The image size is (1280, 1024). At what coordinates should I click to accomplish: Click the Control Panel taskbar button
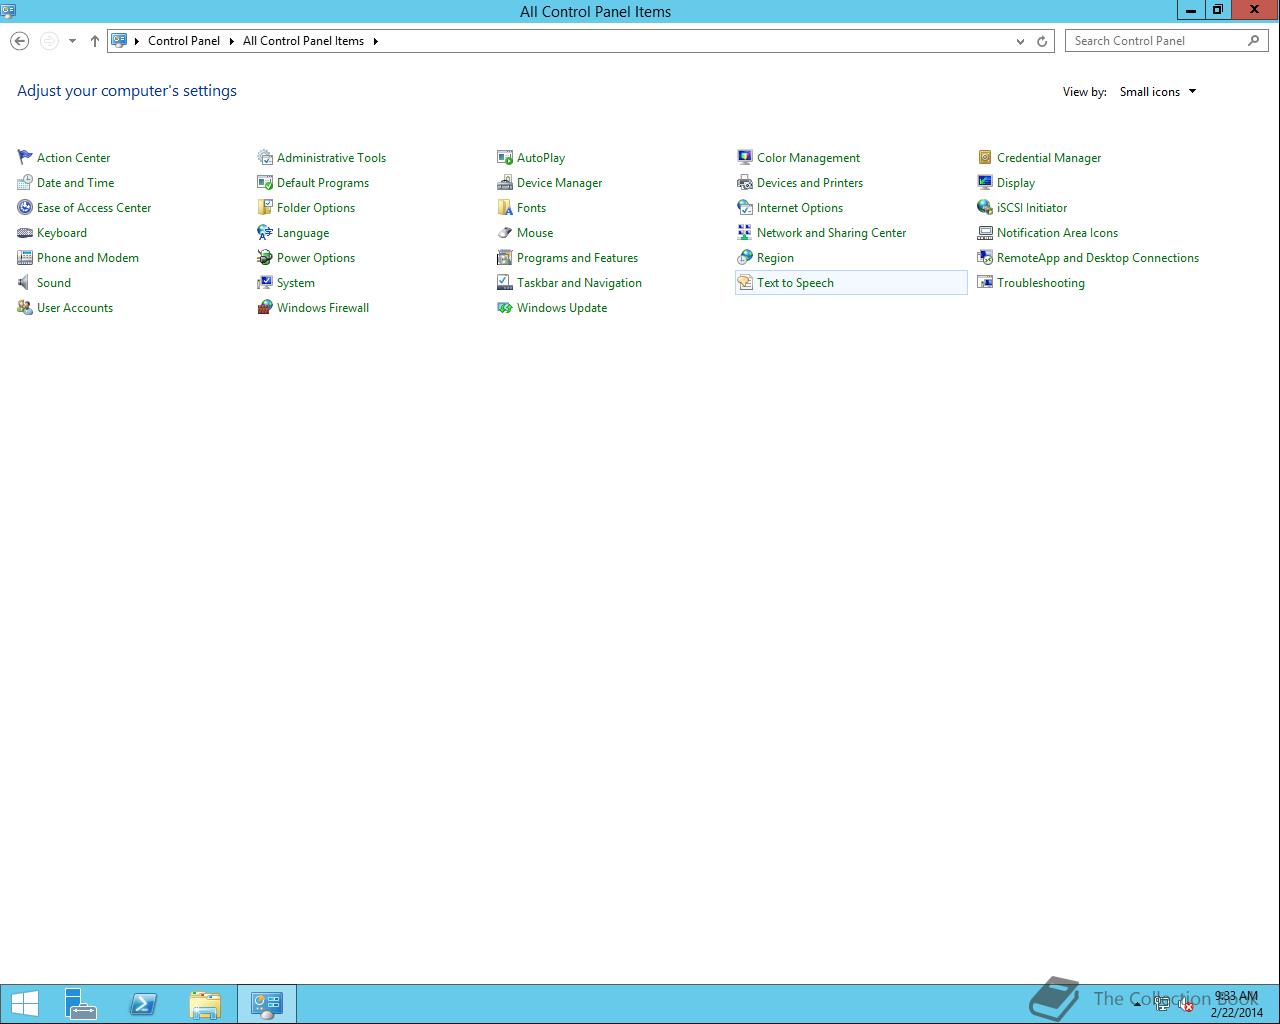(x=267, y=1004)
